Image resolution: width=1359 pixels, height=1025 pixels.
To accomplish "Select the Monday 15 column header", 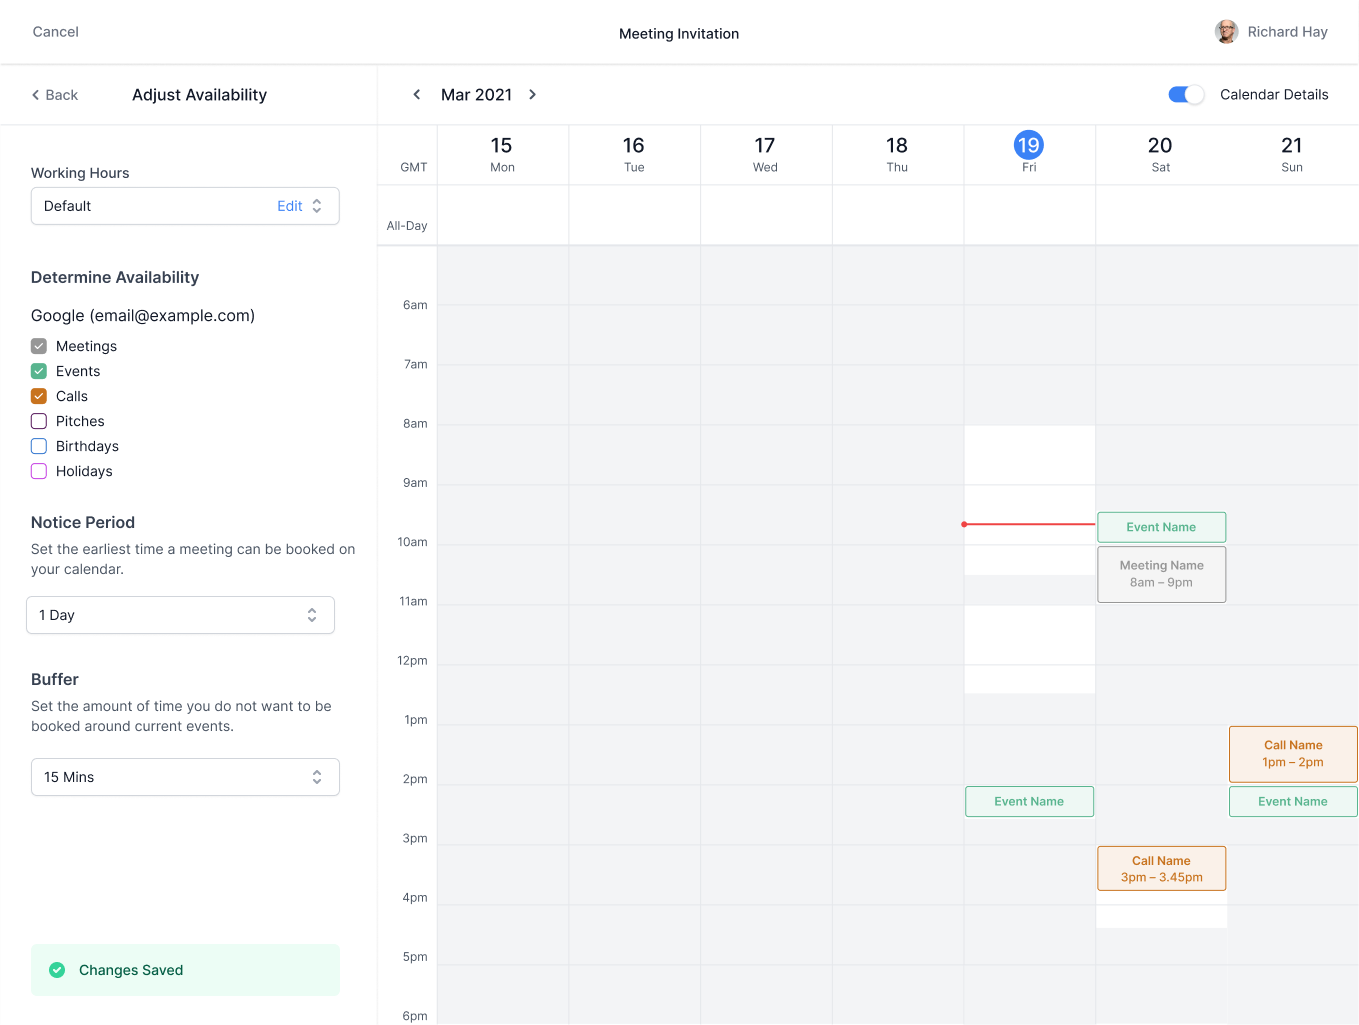I will tap(502, 154).
